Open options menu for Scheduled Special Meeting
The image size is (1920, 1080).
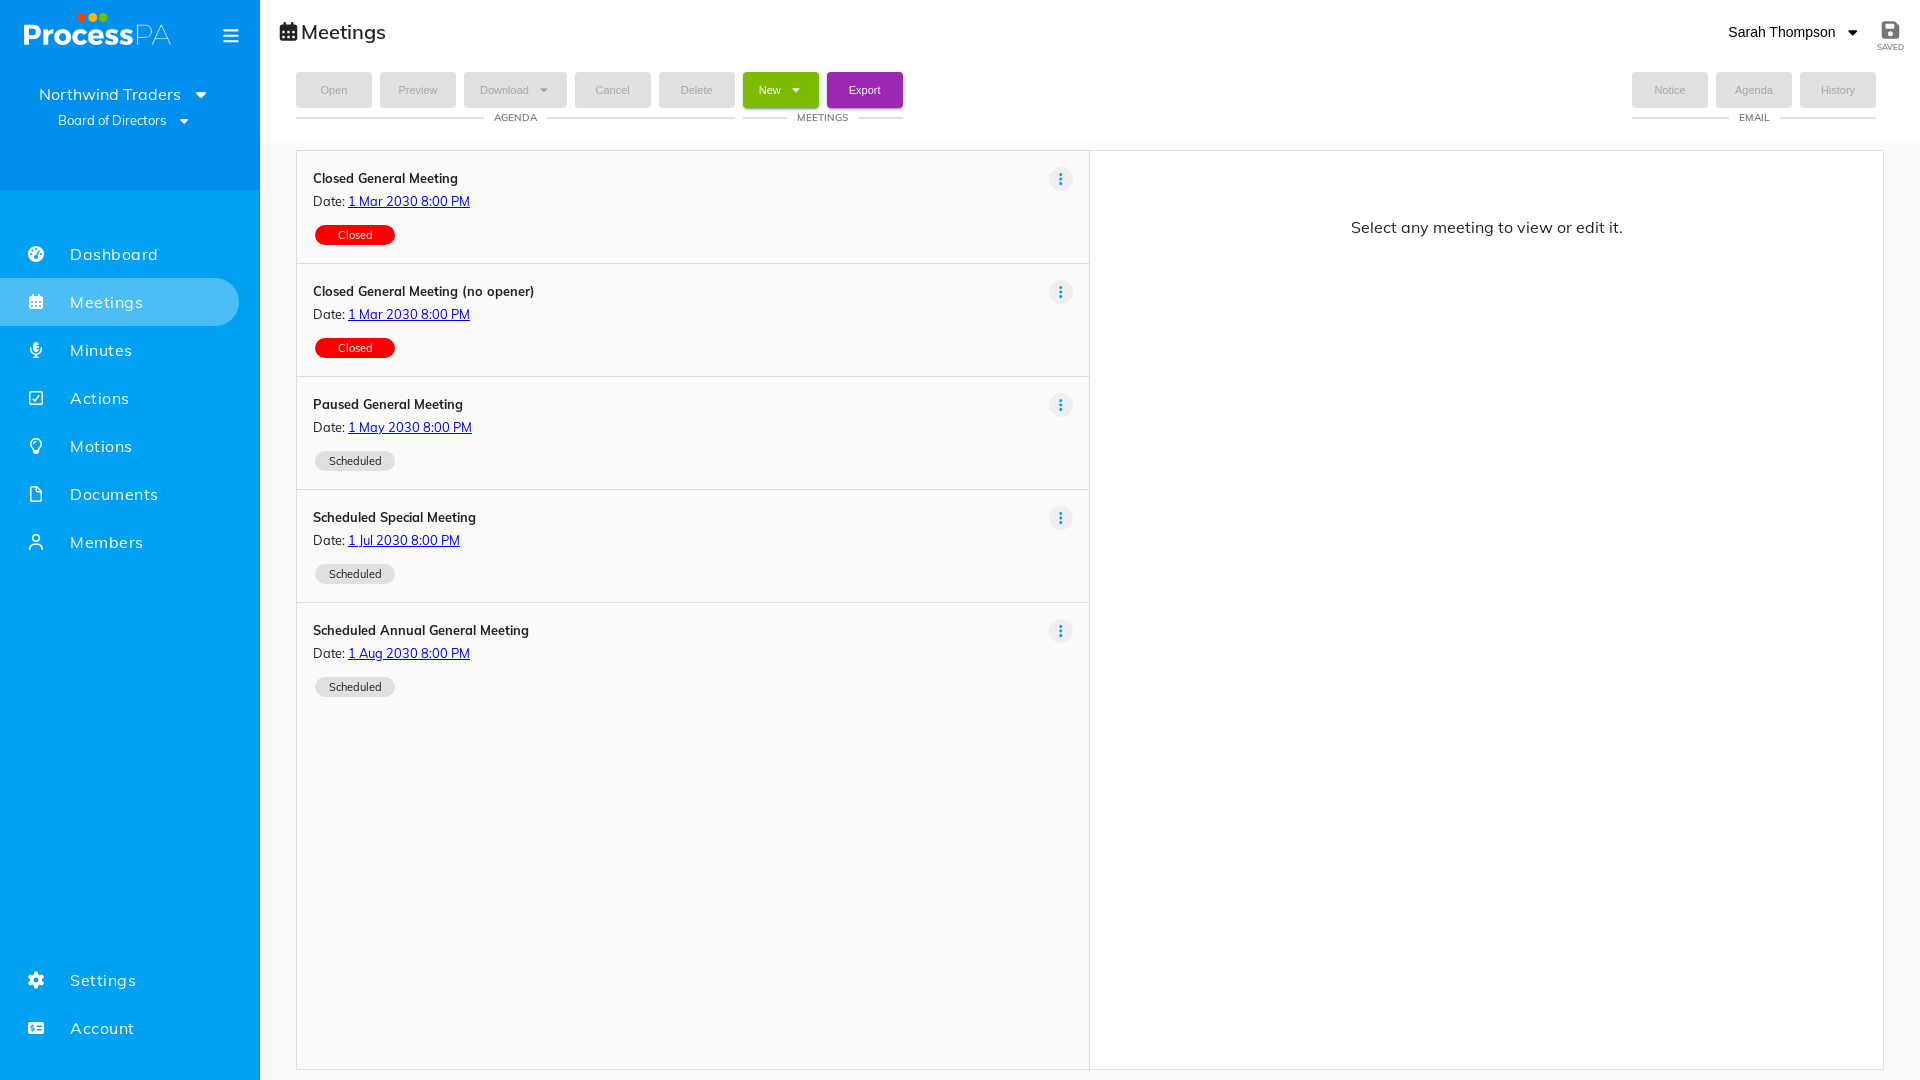click(x=1061, y=518)
